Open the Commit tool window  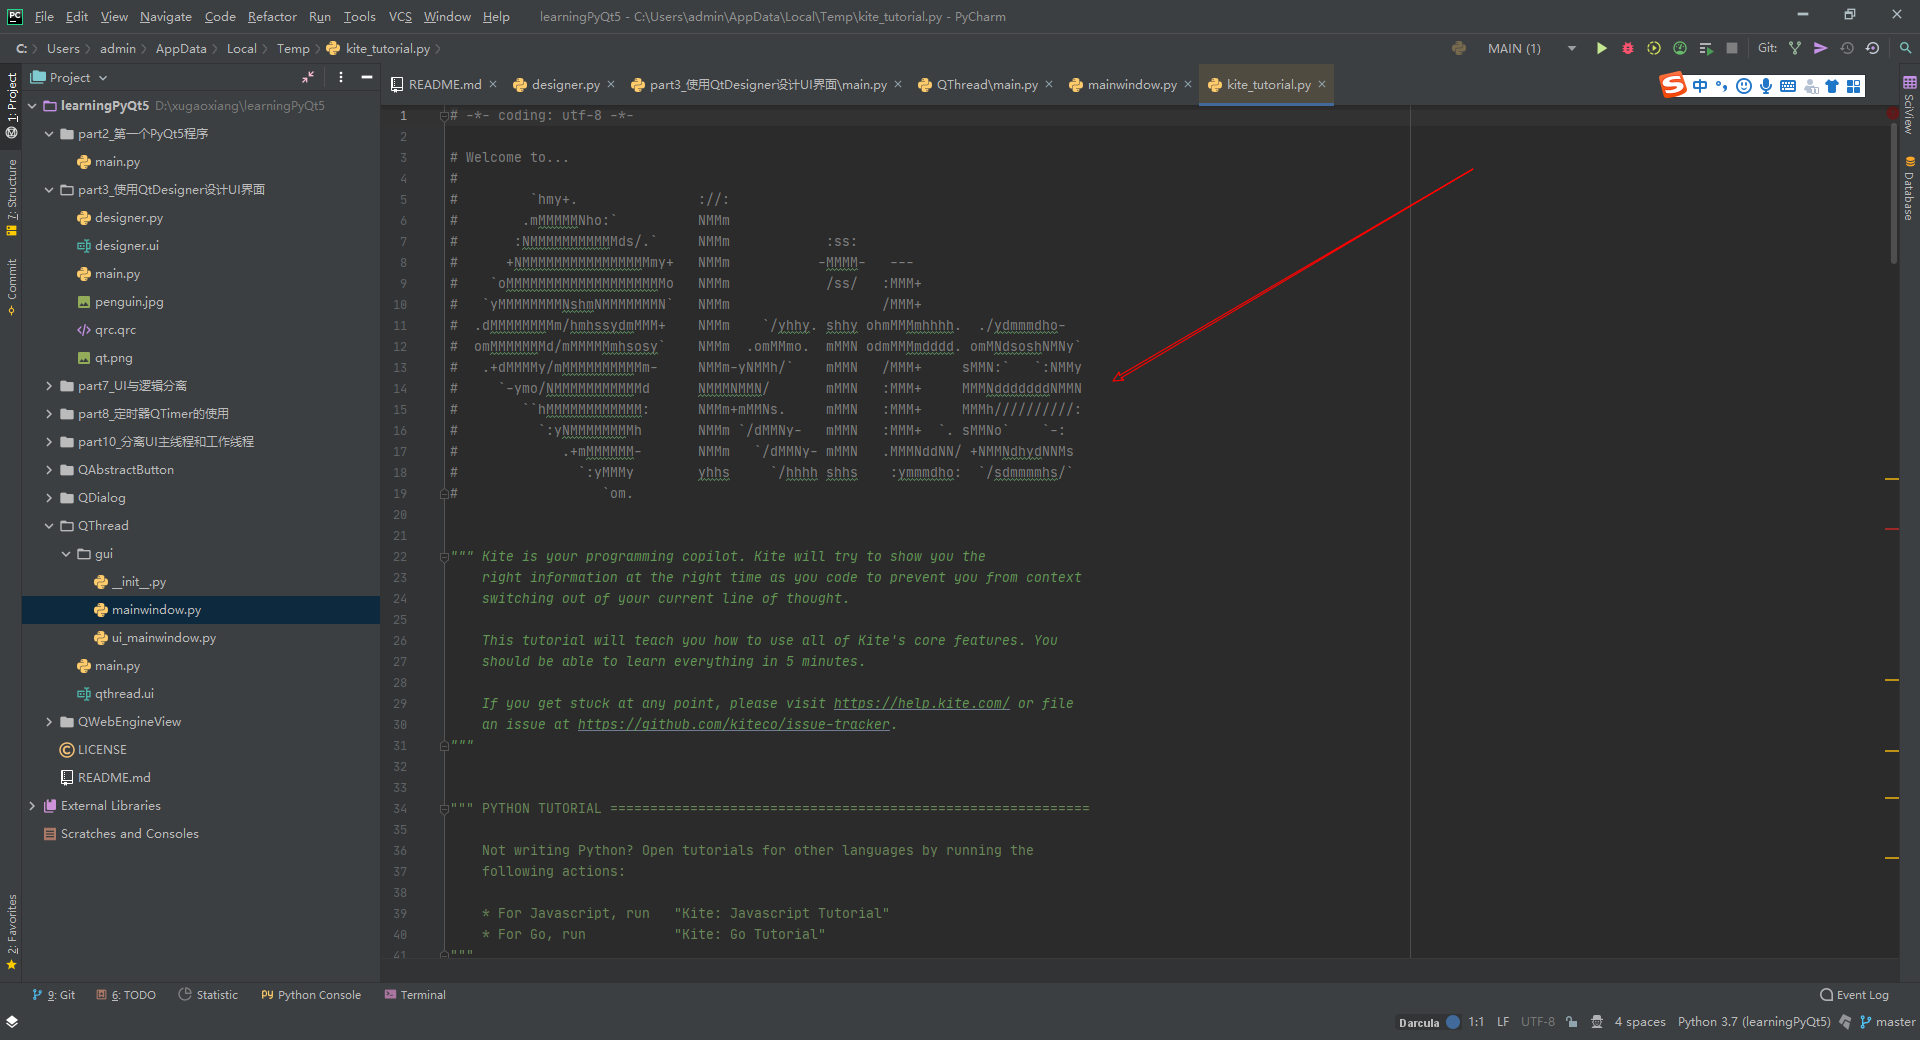[x=12, y=286]
